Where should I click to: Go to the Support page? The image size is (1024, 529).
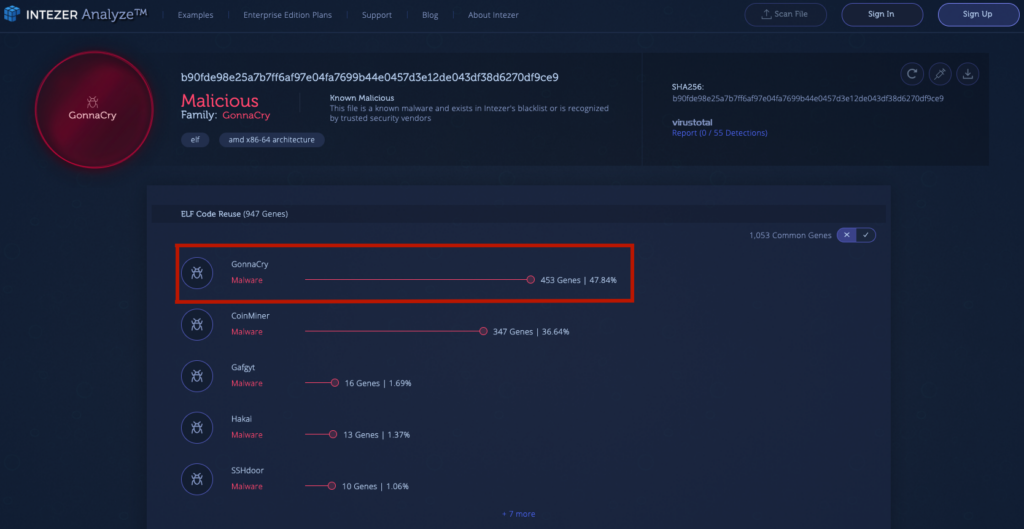coord(377,15)
